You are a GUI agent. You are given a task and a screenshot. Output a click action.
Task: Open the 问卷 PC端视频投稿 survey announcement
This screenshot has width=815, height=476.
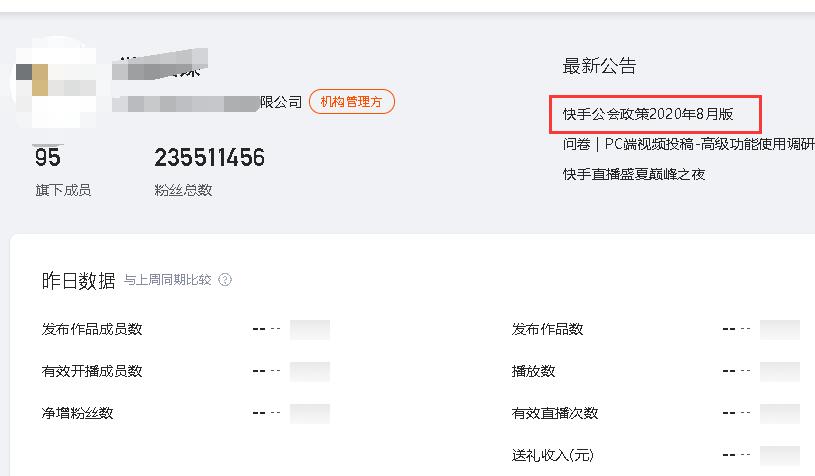pos(688,144)
